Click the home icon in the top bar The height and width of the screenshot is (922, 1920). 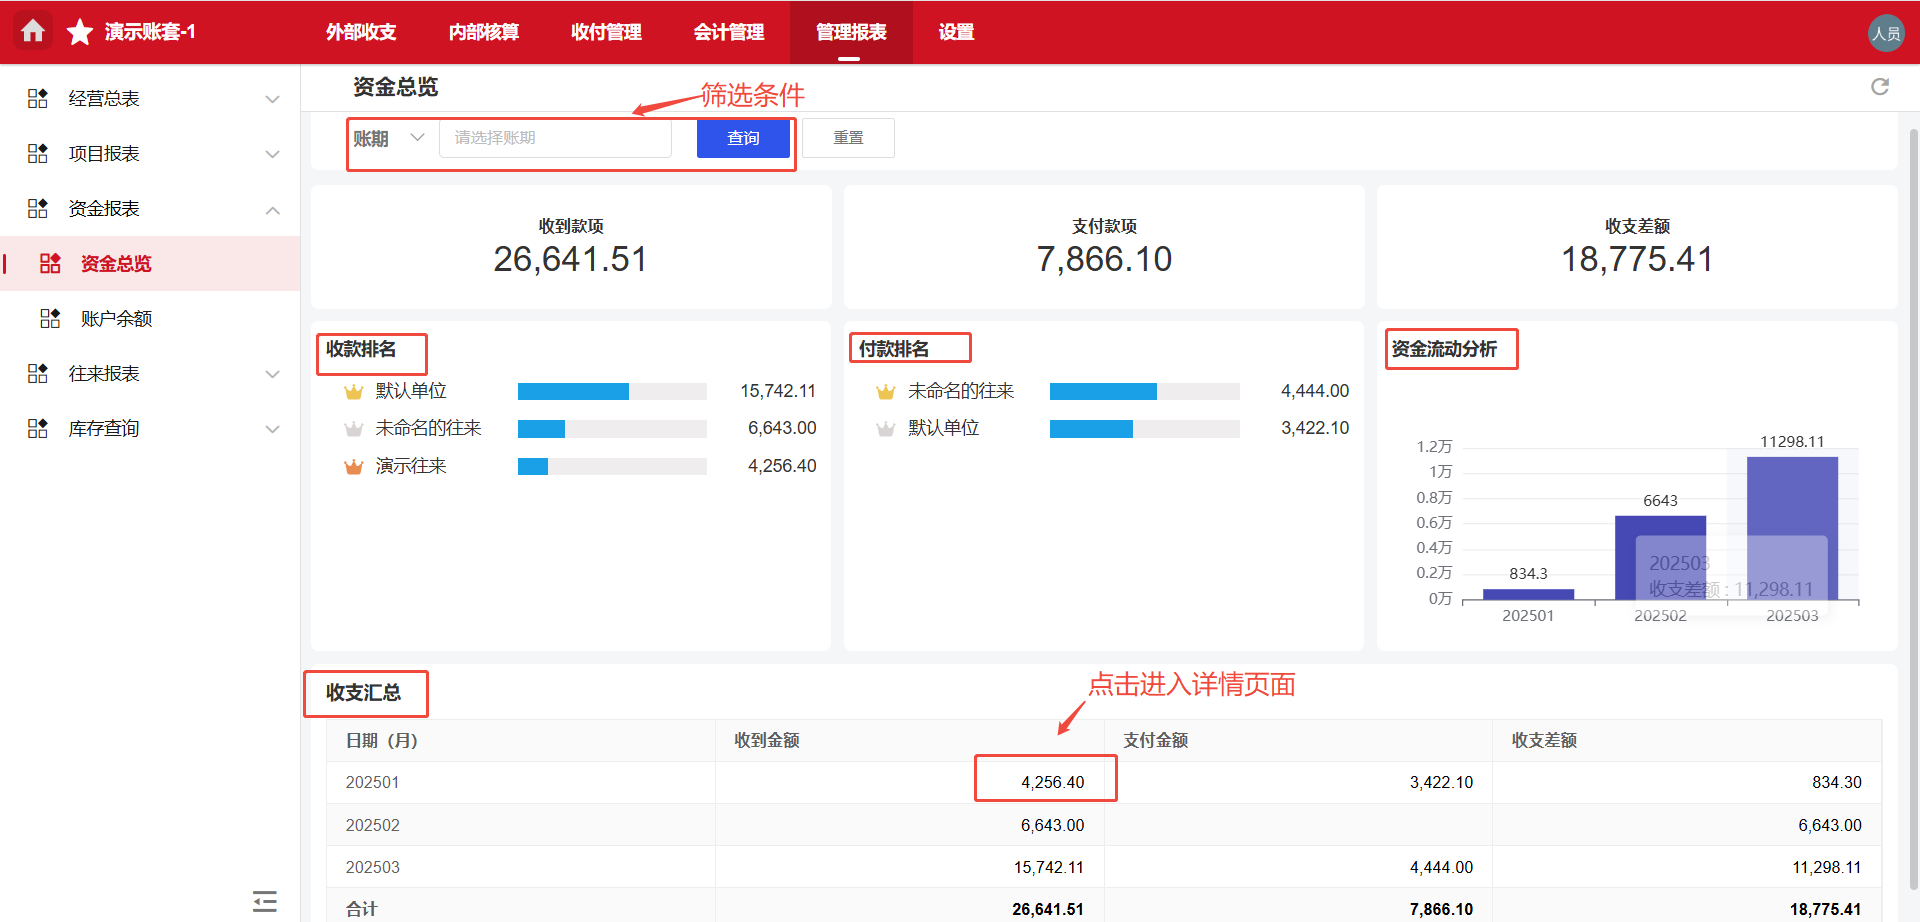pos(33,31)
